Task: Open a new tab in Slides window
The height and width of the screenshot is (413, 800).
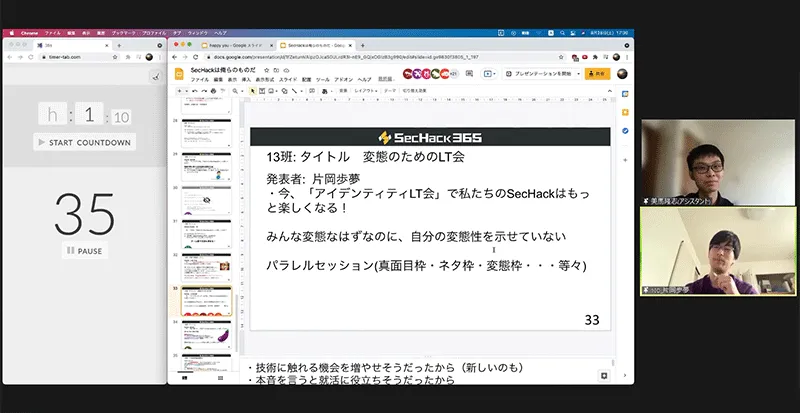Action: [363, 45]
